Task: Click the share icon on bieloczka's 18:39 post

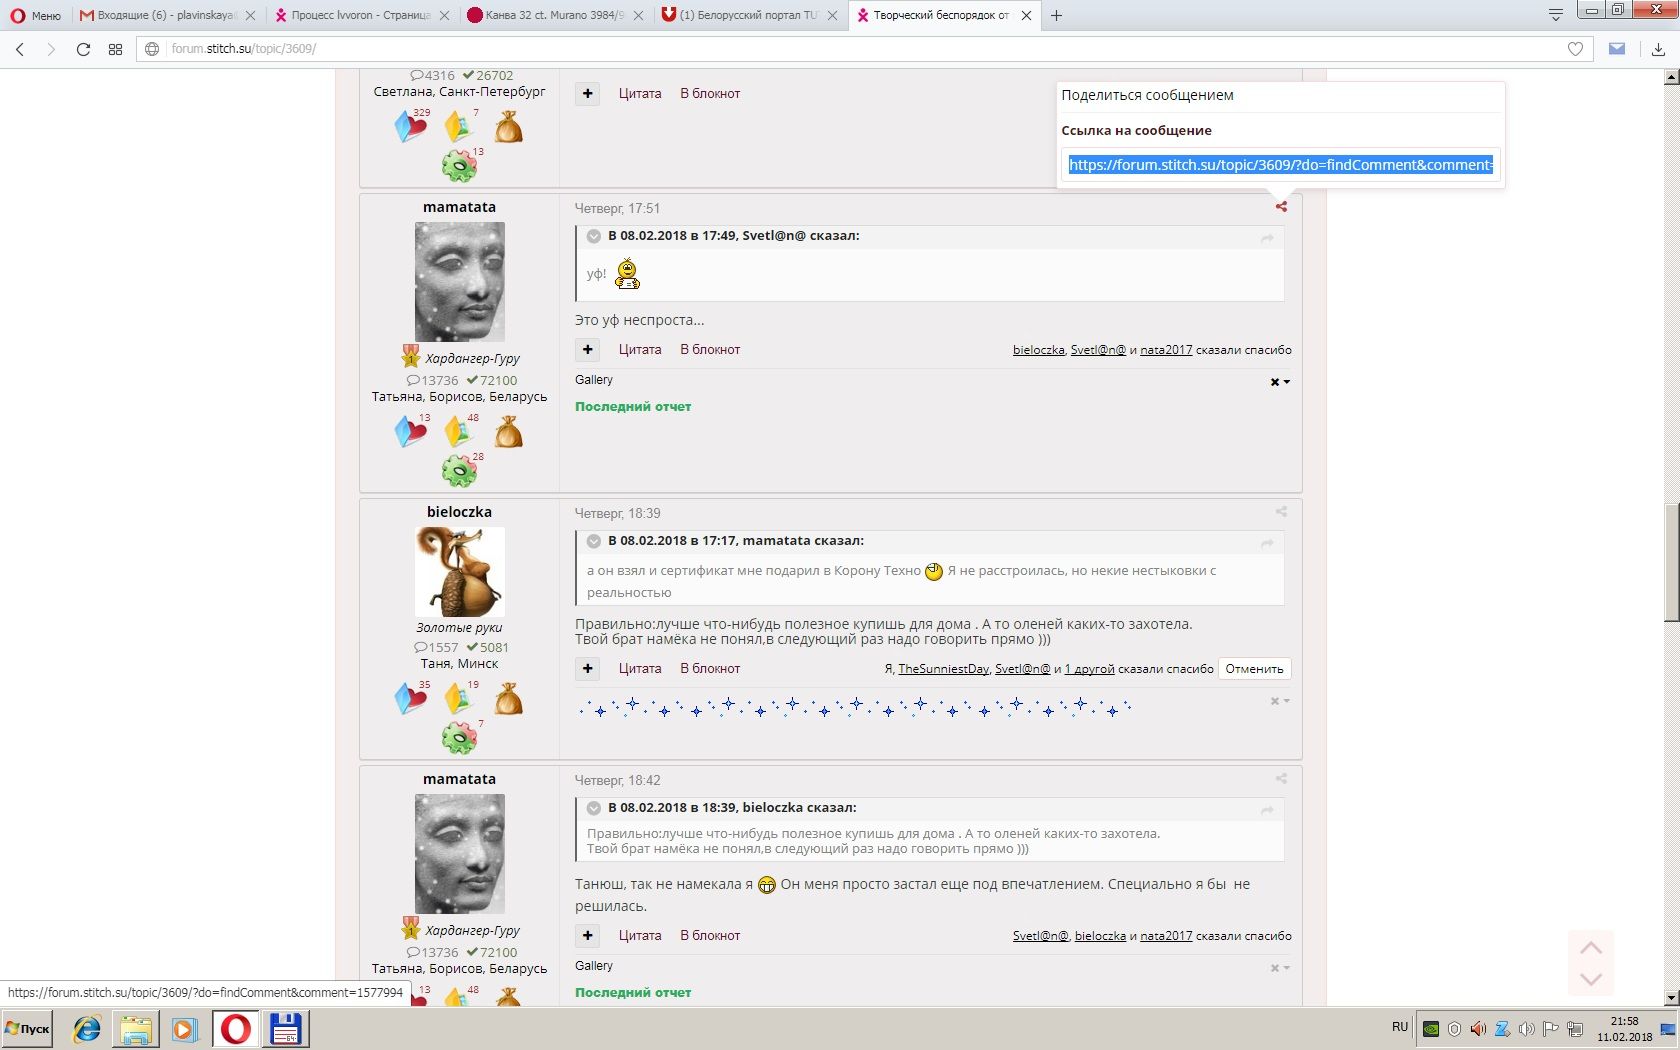Action: pos(1281,512)
